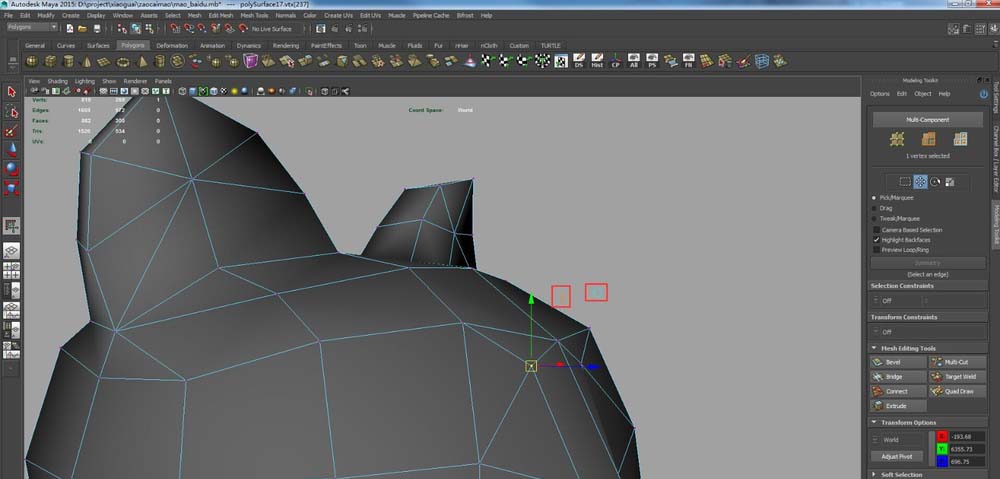Open the Edit Mesh menu
The height and width of the screenshot is (479, 1000).
[x=221, y=15]
